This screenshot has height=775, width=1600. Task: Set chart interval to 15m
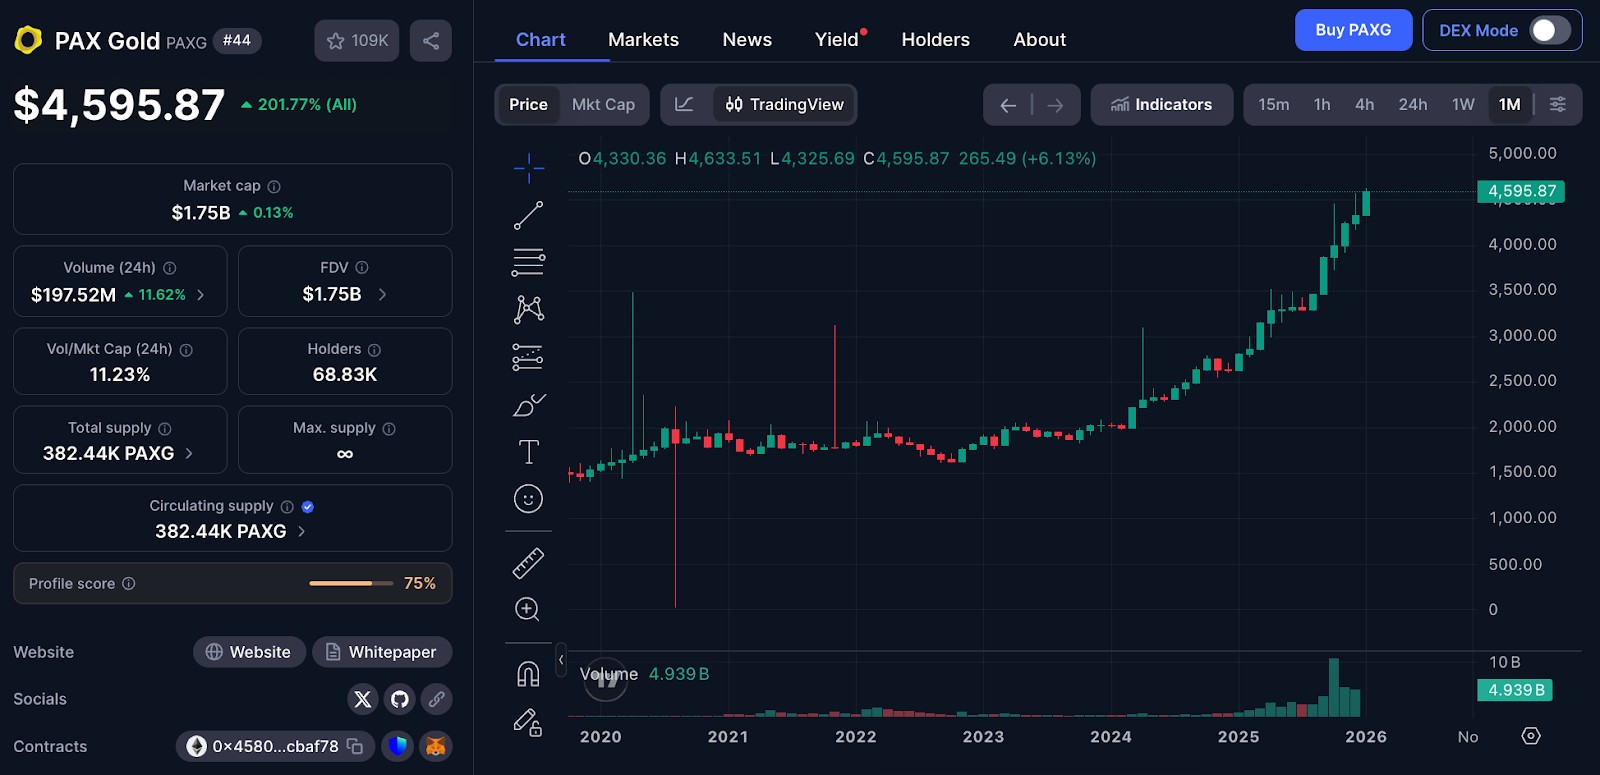point(1273,104)
